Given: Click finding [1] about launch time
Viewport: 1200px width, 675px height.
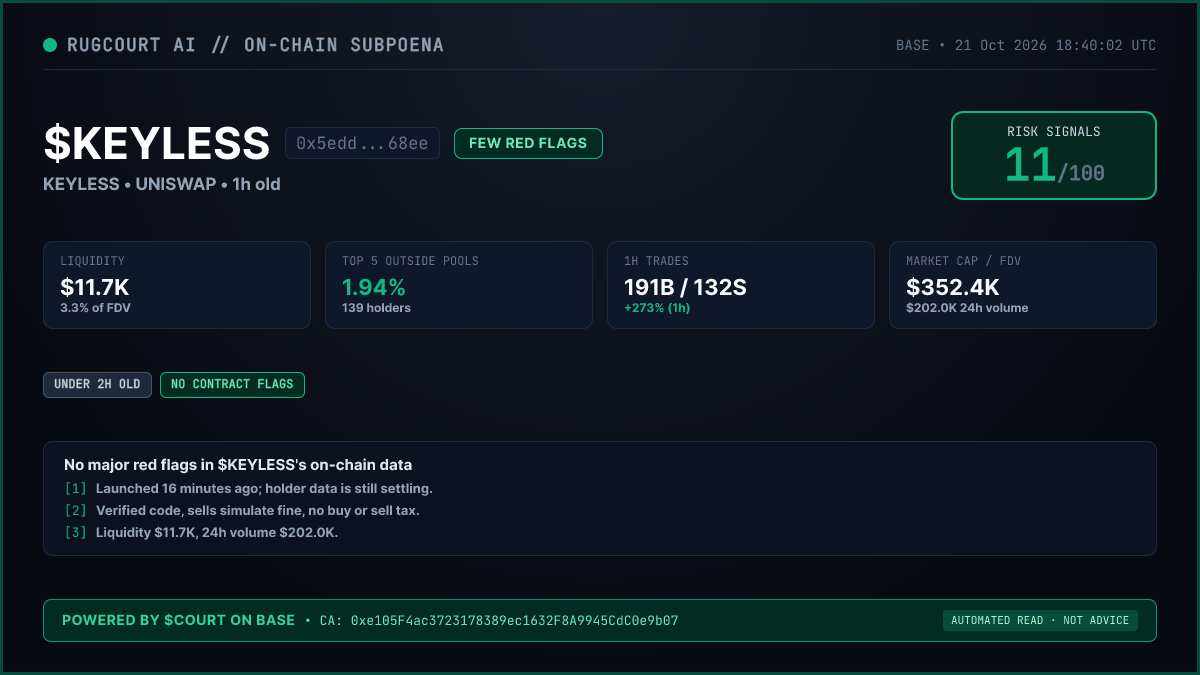Looking at the screenshot, I should (248, 489).
